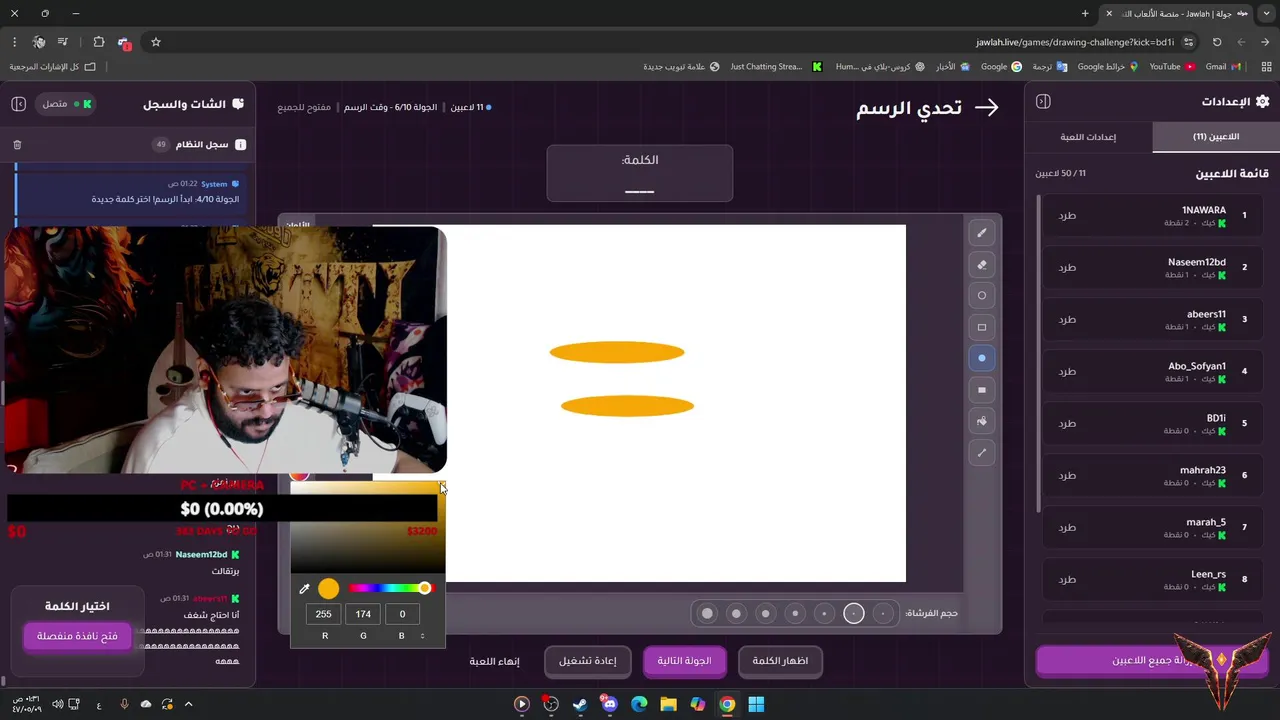Click the eyedropper in the color picker
This screenshot has height=720, width=1280.
(x=305, y=589)
